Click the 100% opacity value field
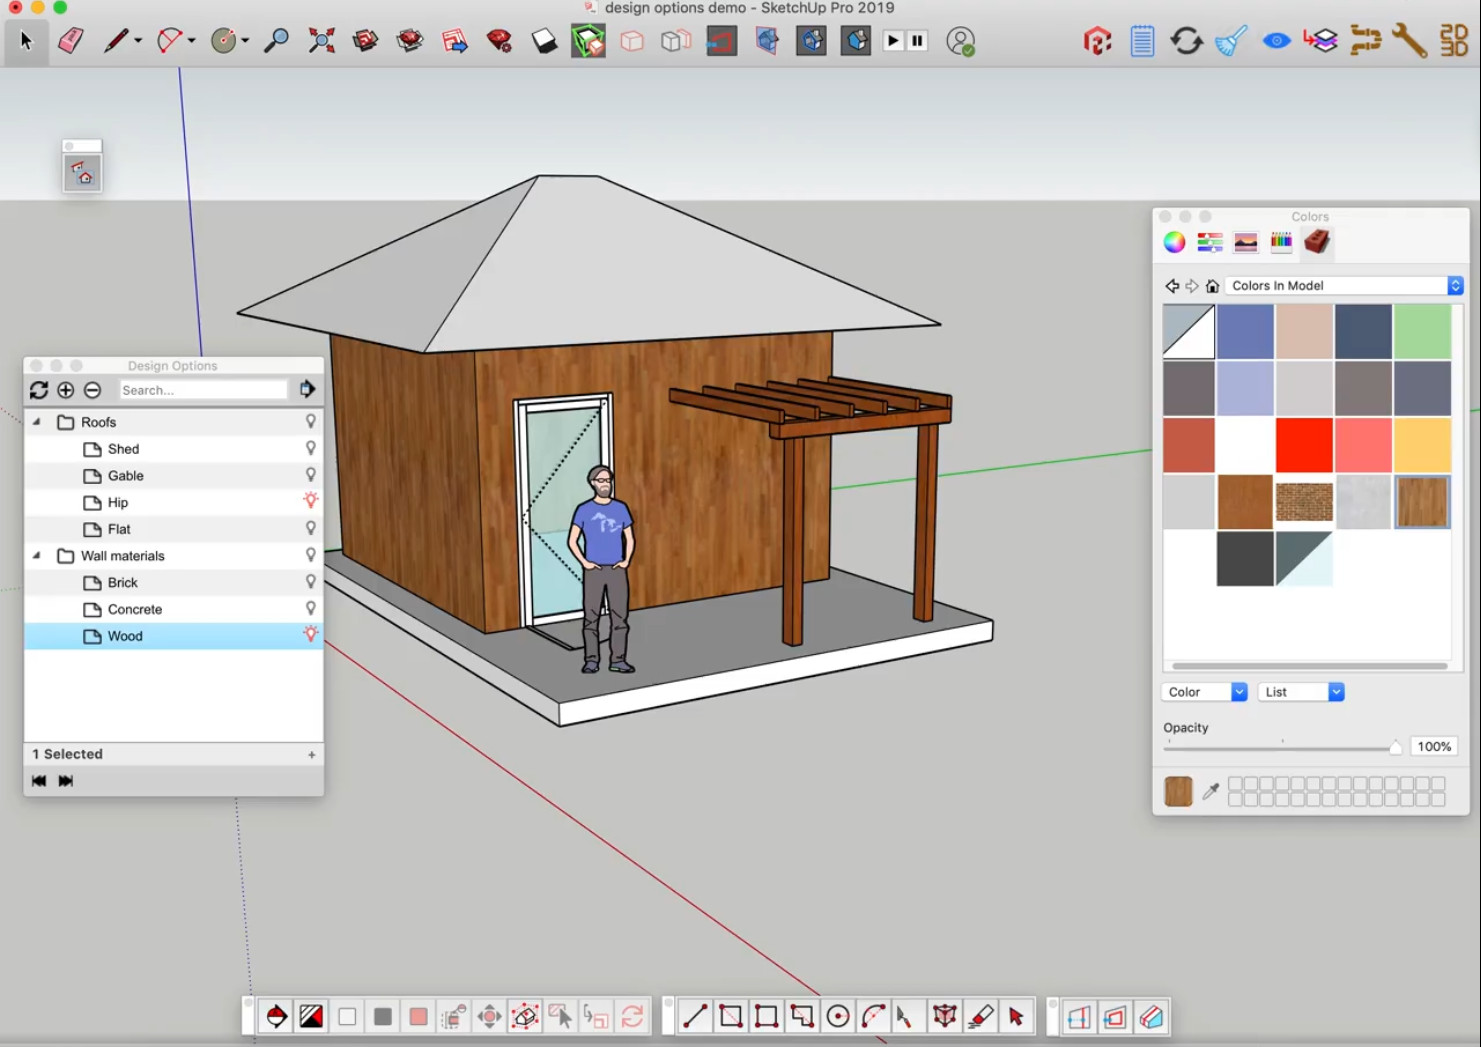 tap(1434, 746)
